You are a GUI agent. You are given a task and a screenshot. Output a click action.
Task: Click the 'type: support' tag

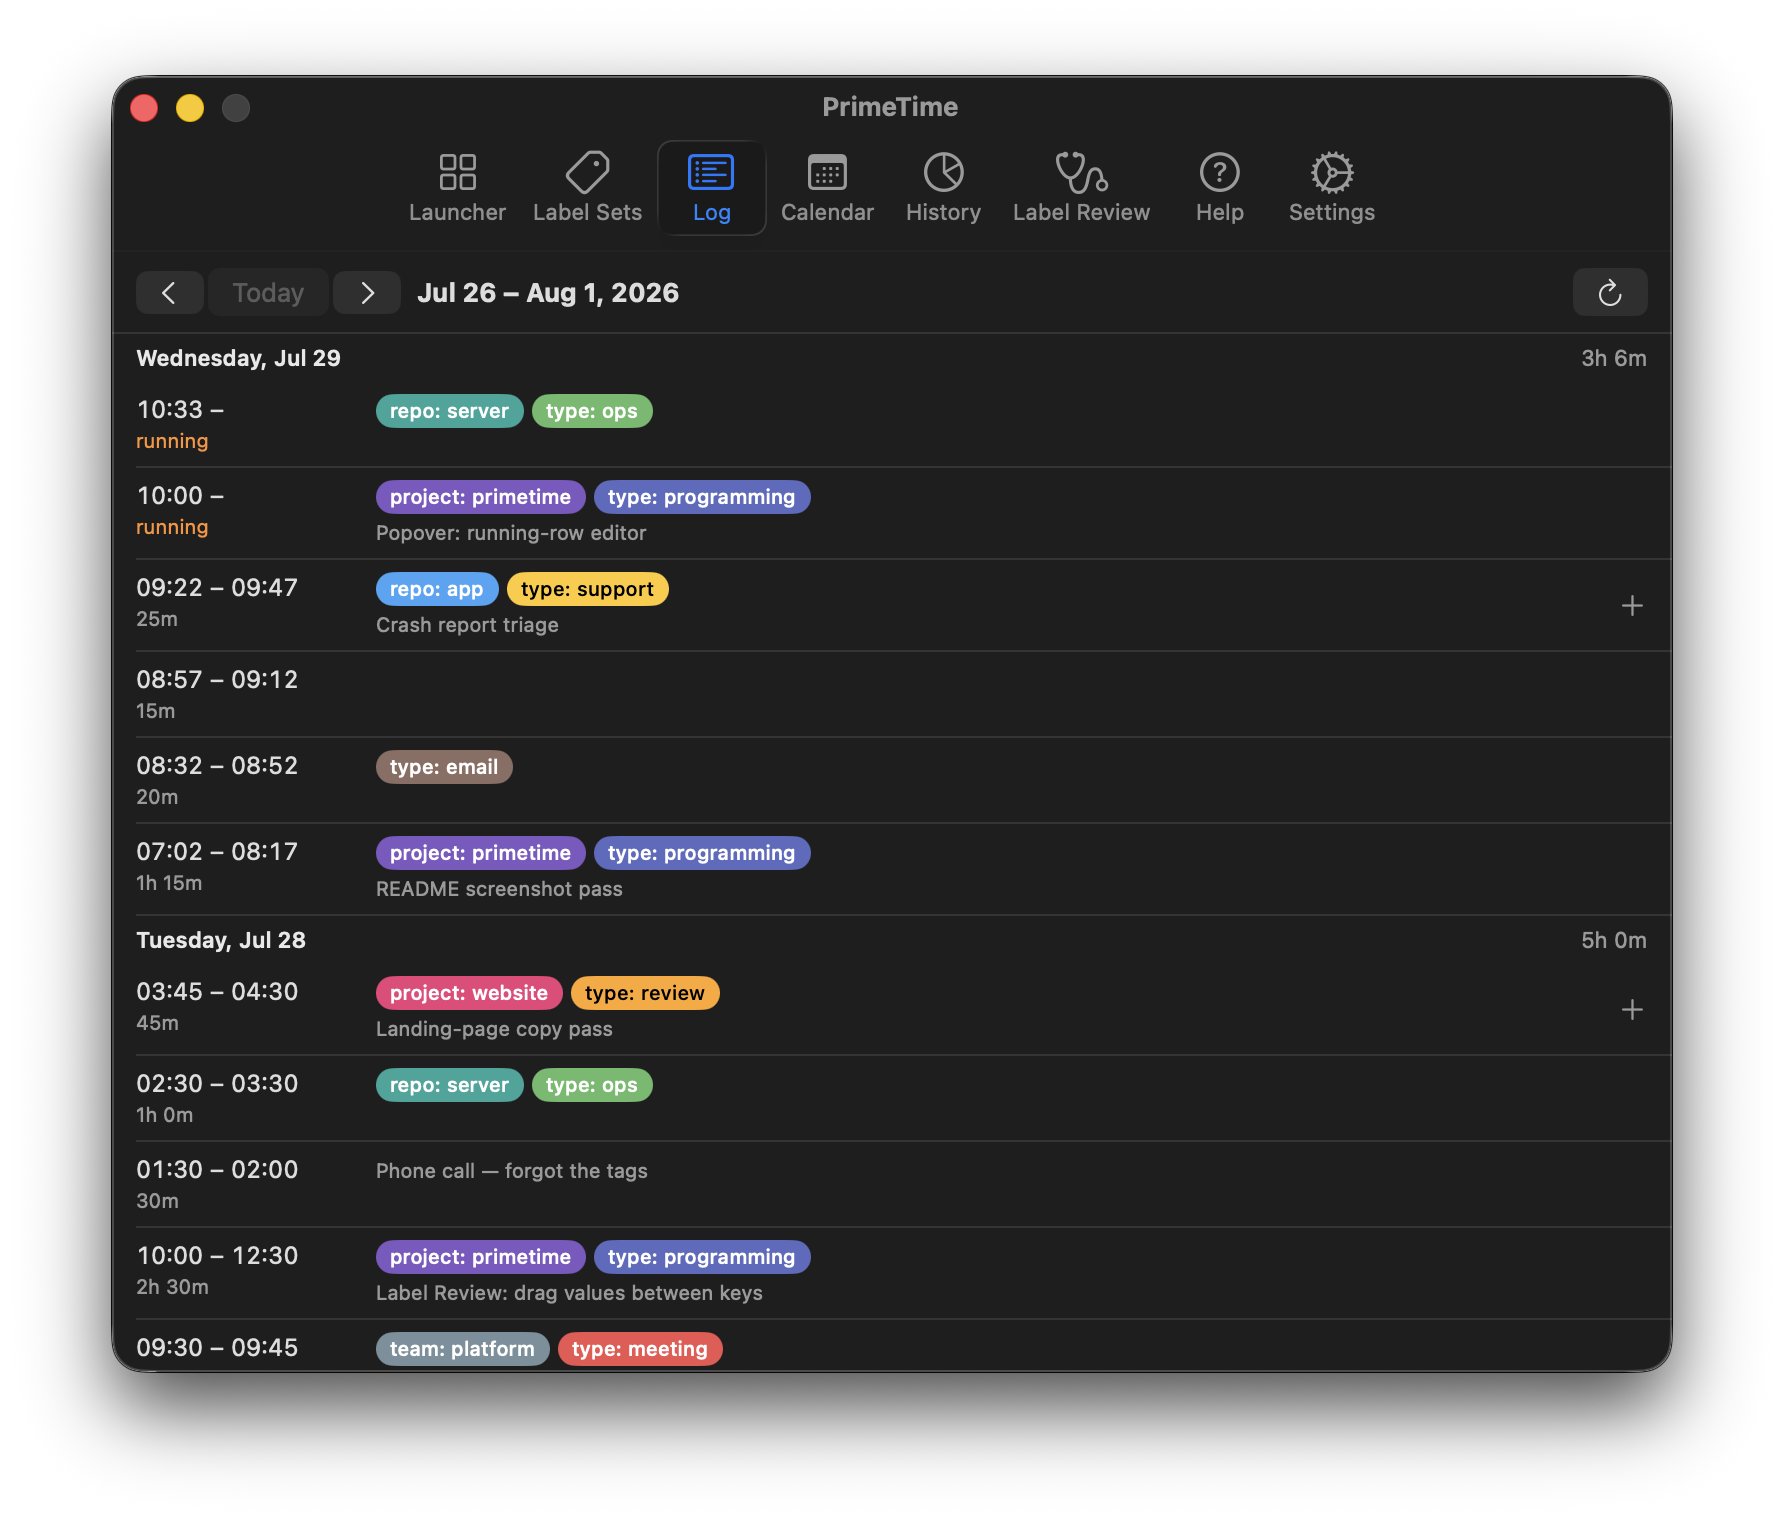click(x=587, y=589)
